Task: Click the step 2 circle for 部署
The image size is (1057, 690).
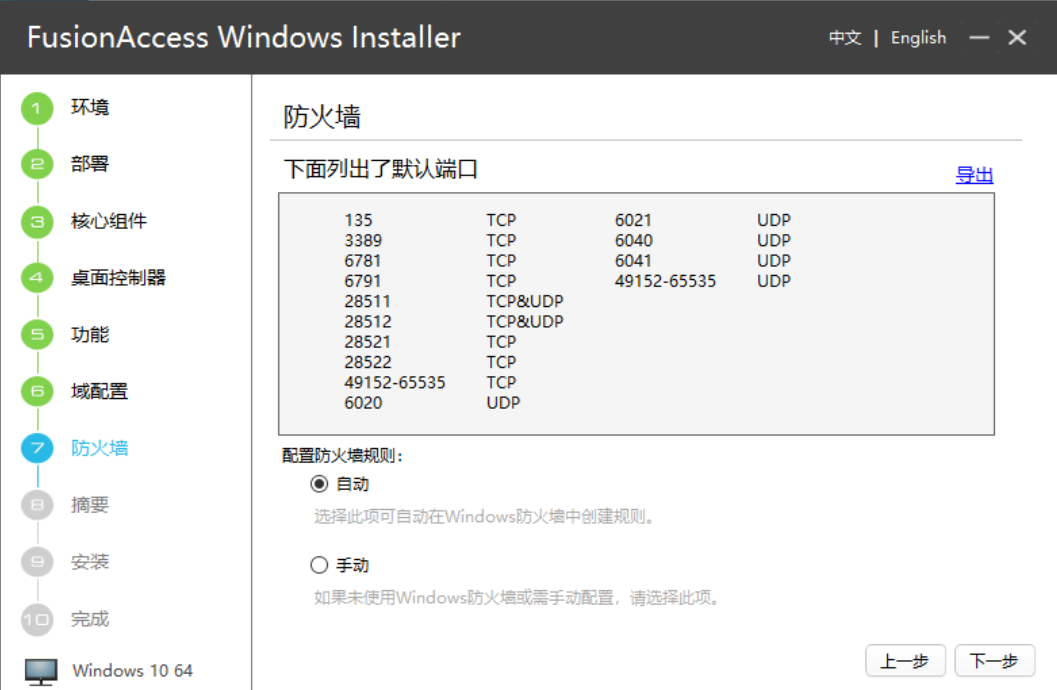Action: click(x=37, y=164)
